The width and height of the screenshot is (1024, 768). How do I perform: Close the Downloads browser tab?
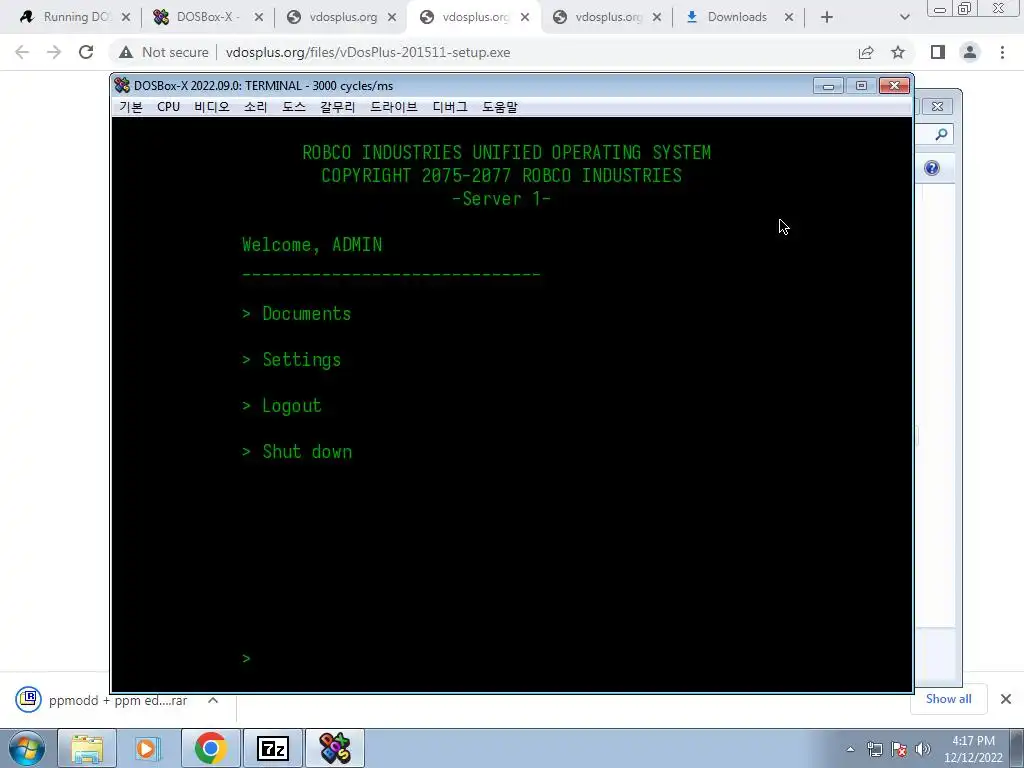click(x=789, y=18)
